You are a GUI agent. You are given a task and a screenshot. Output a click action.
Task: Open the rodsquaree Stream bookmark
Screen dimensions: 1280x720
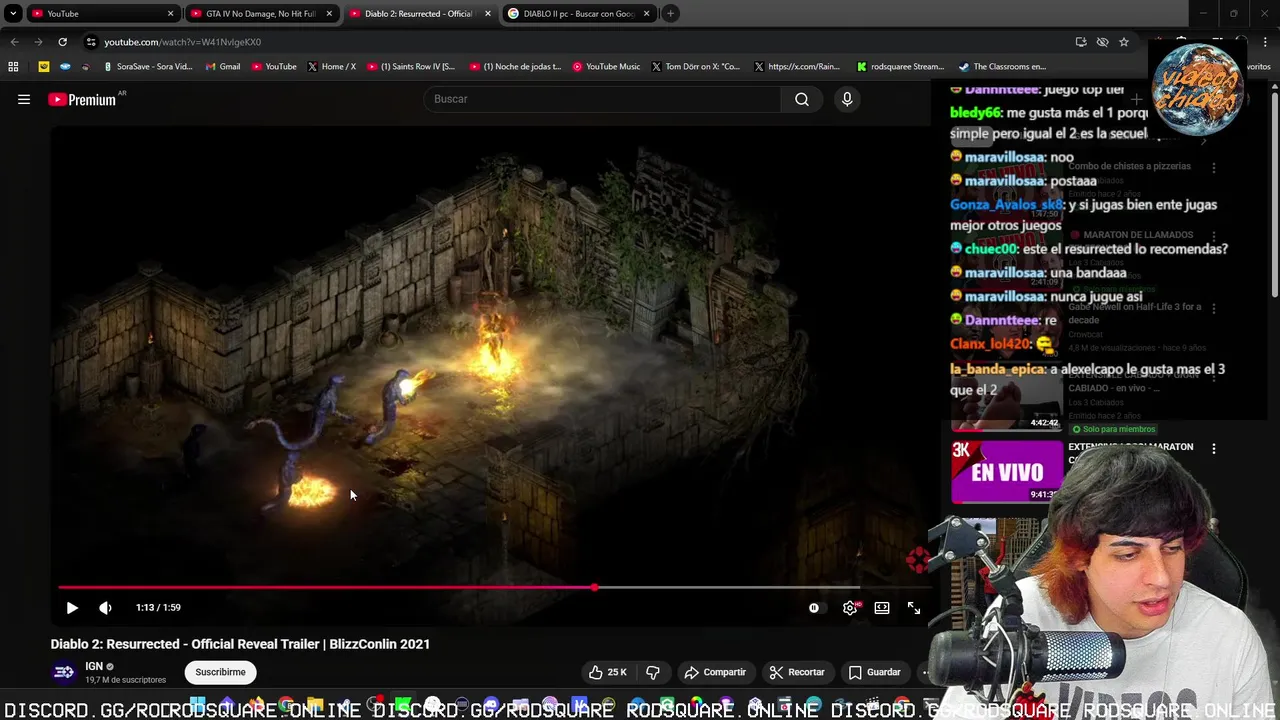[x=902, y=67]
